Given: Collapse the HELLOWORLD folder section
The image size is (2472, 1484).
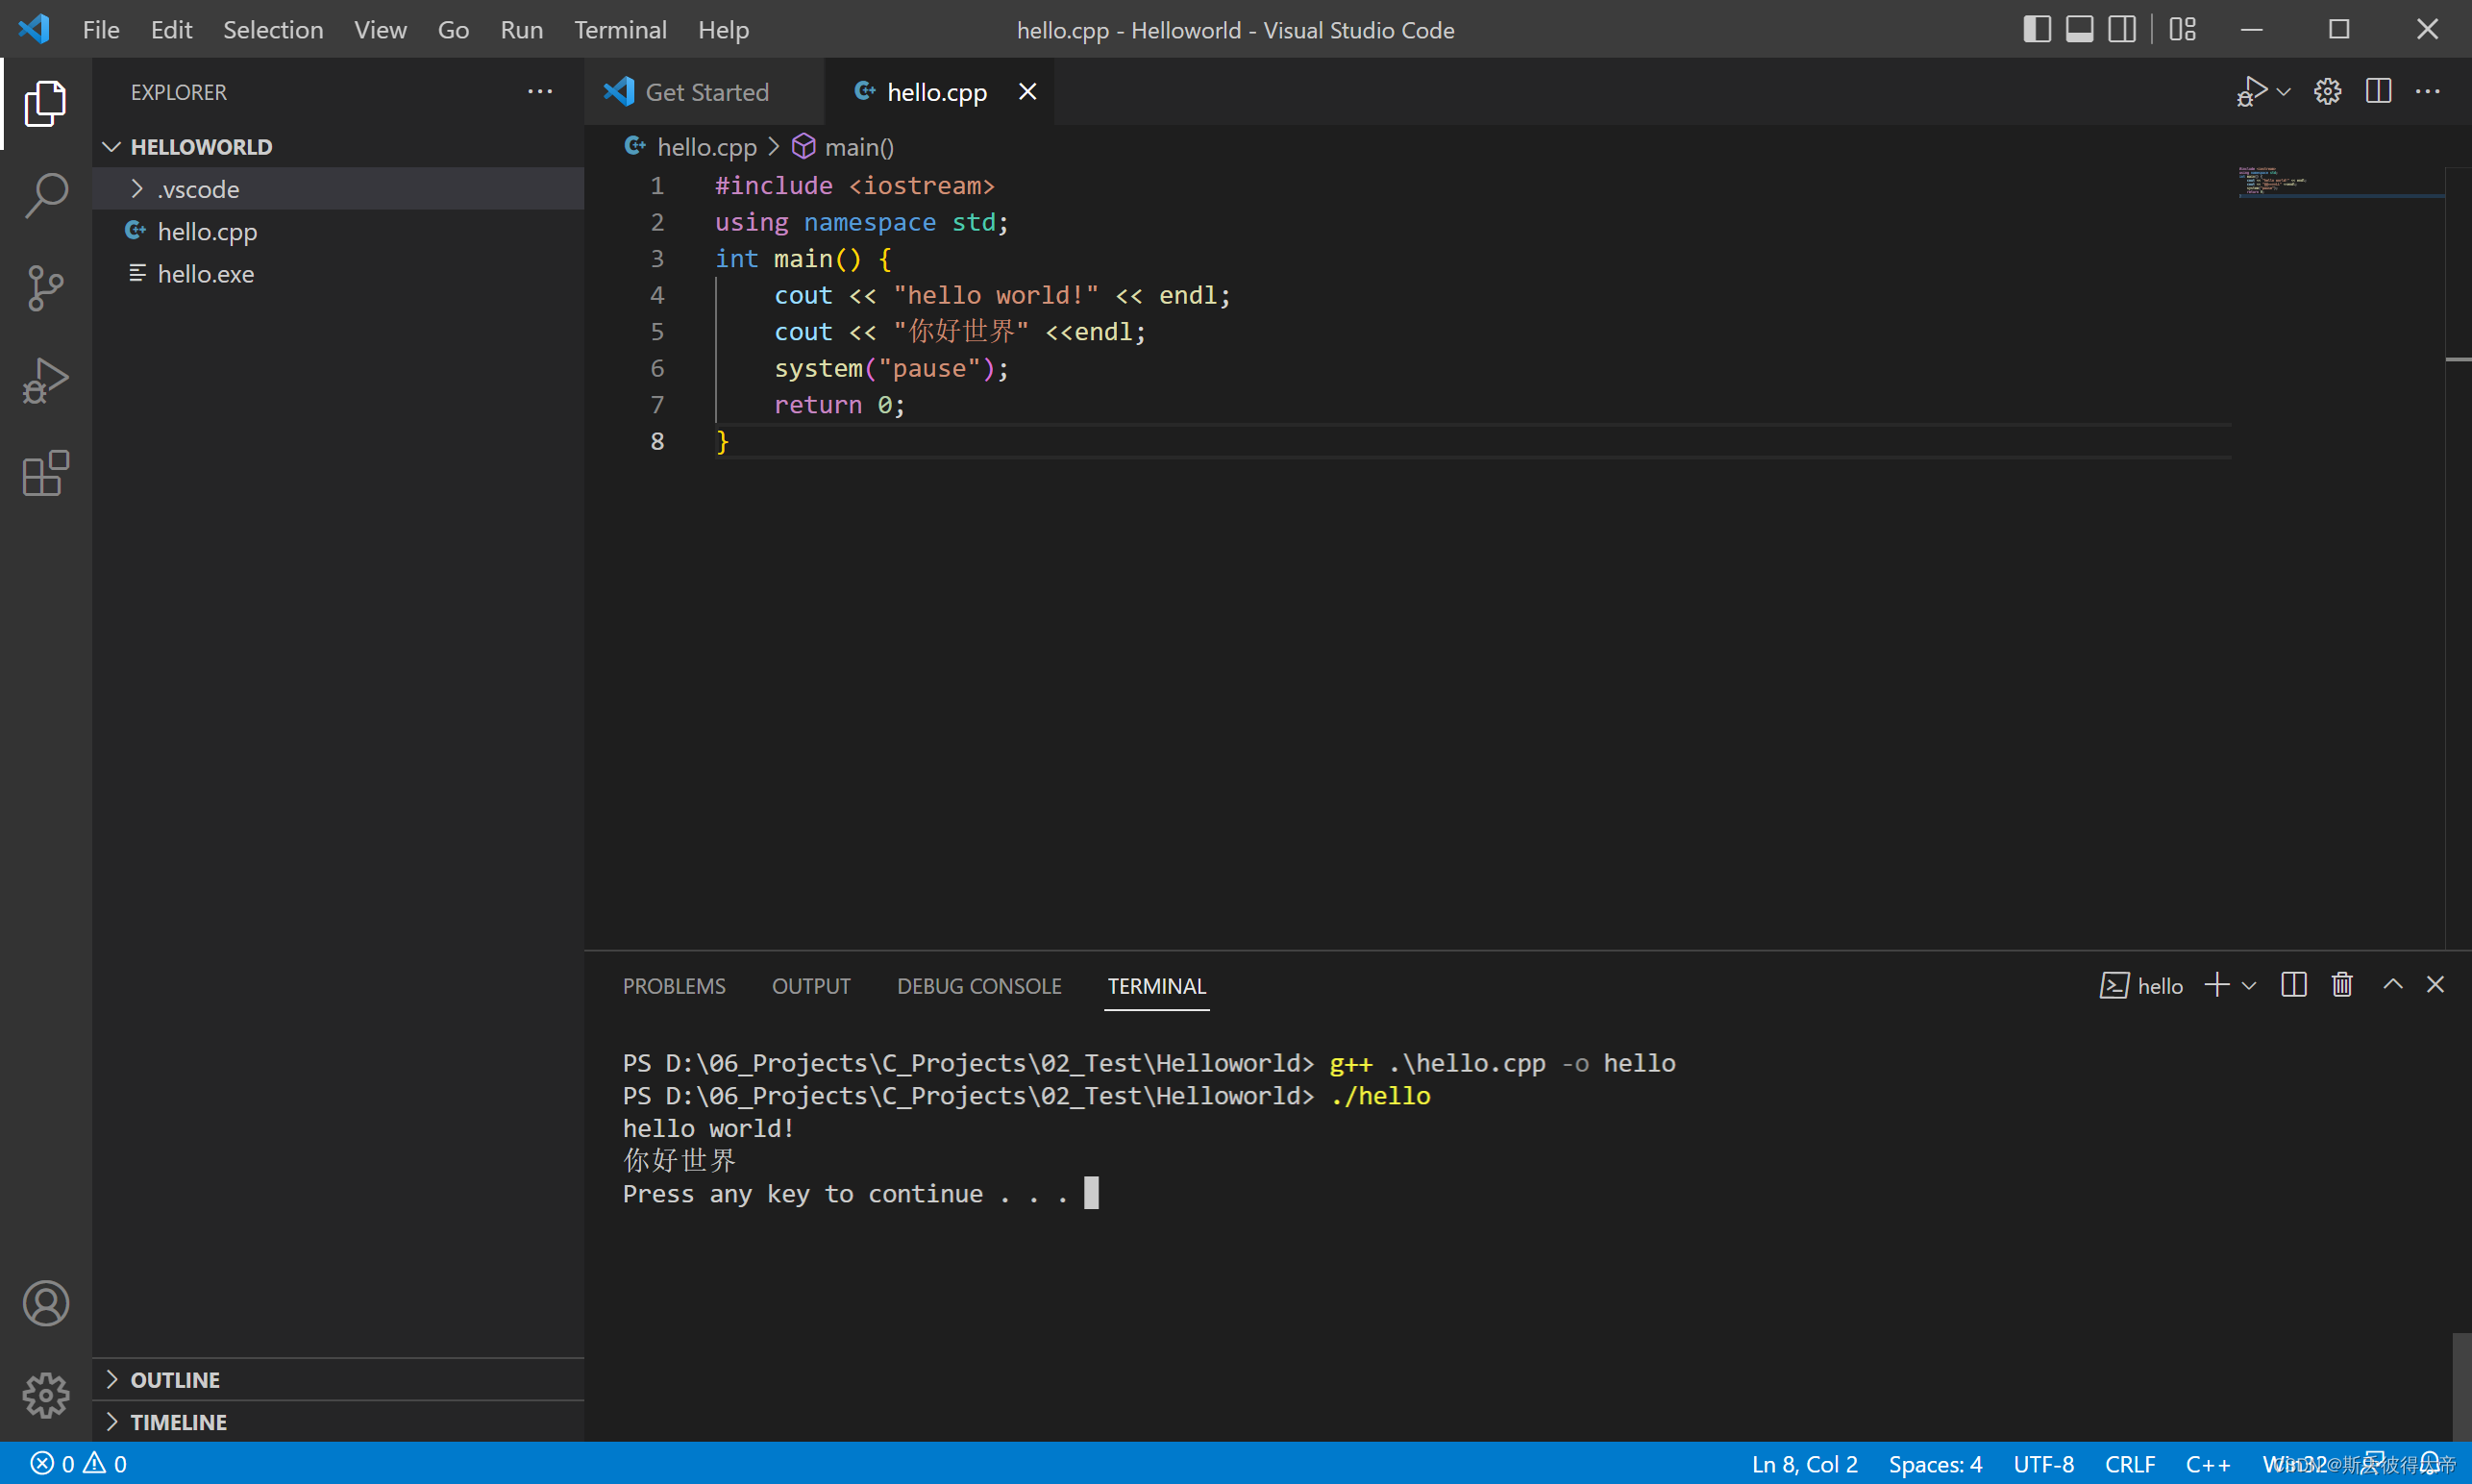Looking at the screenshot, I should pyautogui.click(x=338, y=146).
